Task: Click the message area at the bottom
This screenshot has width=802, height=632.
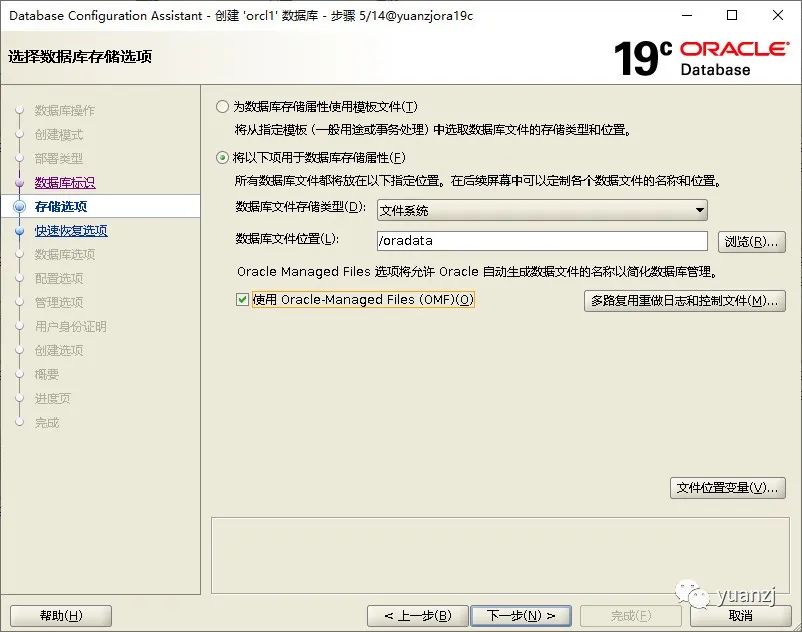Action: tap(500, 555)
